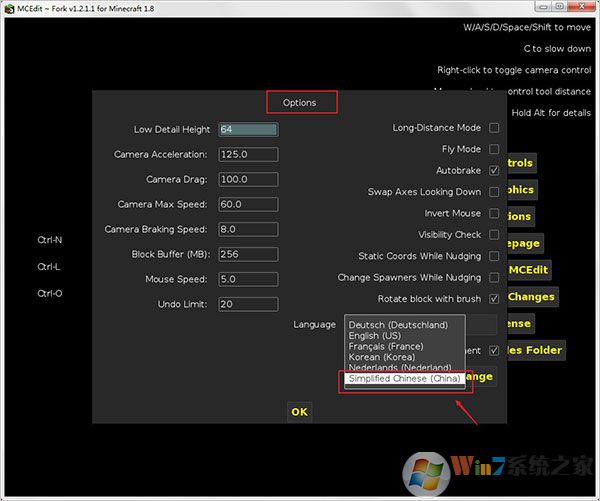Enable the Long-Distance Mode checkbox
This screenshot has height=501, width=600.
494,128
